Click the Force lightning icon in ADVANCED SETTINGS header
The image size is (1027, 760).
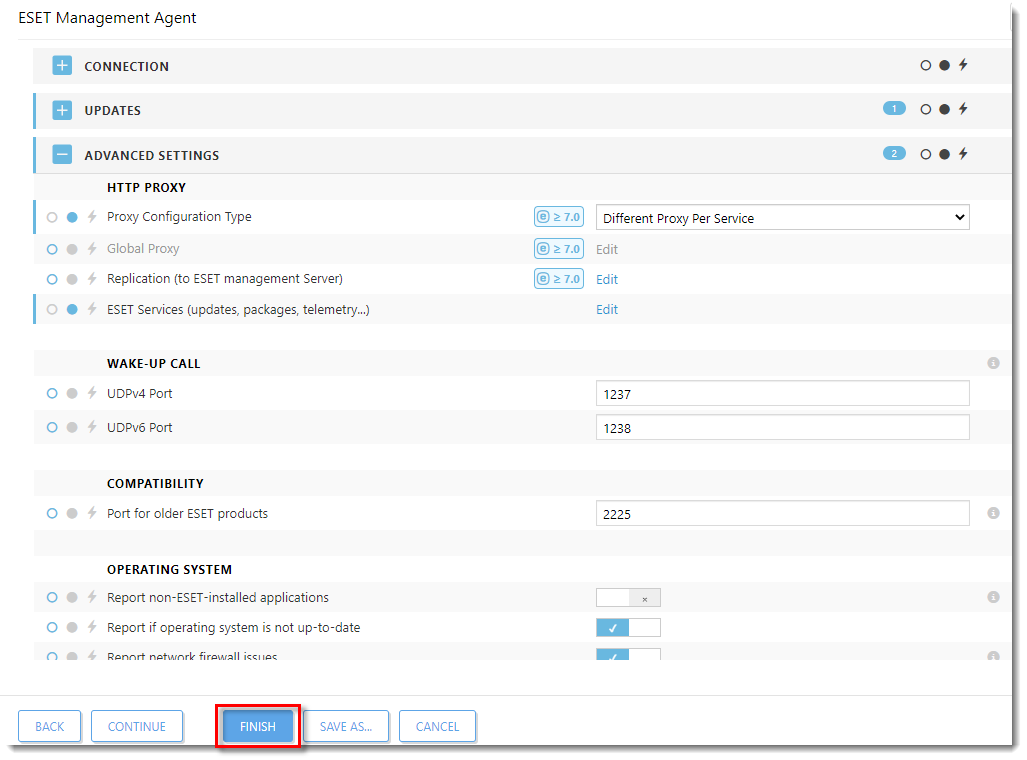click(x=963, y=154)
